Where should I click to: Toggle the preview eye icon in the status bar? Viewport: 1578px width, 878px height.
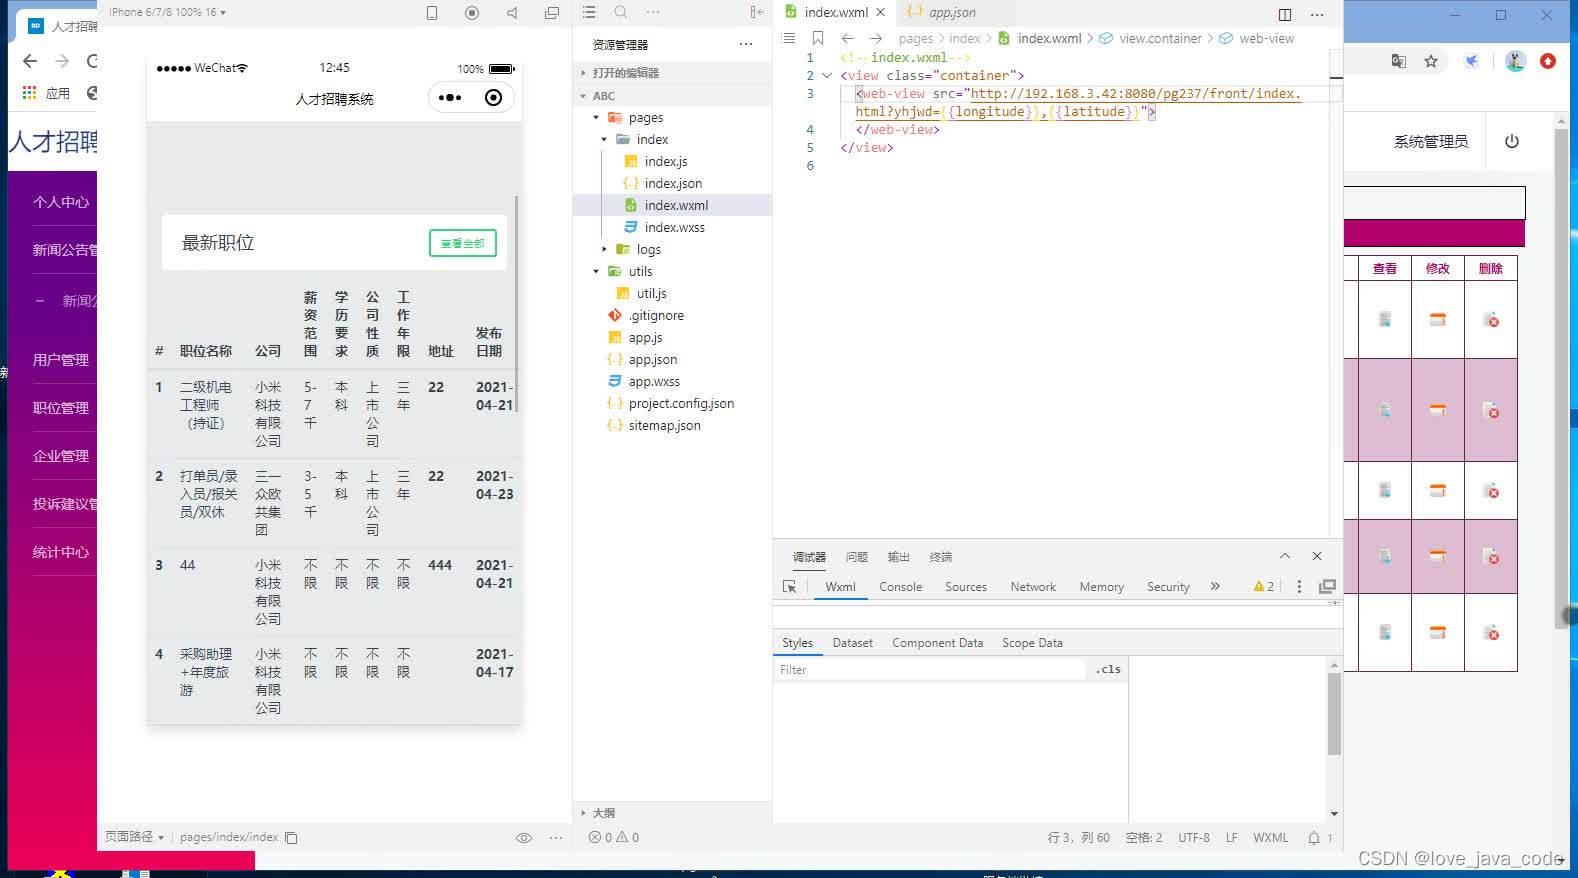tap(523, 838)
